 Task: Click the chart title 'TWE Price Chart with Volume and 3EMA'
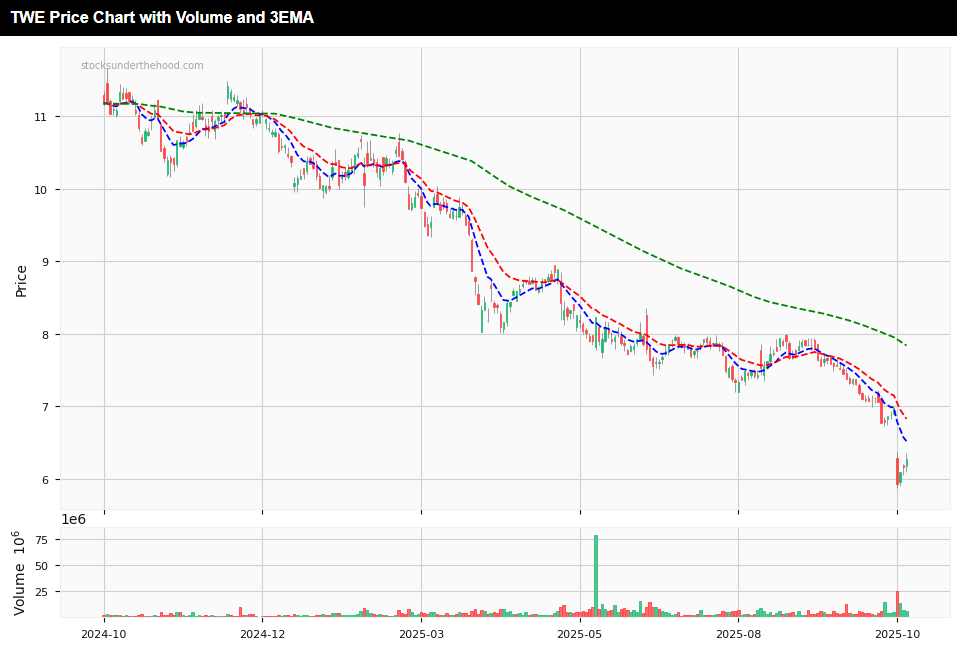(162, 18)
